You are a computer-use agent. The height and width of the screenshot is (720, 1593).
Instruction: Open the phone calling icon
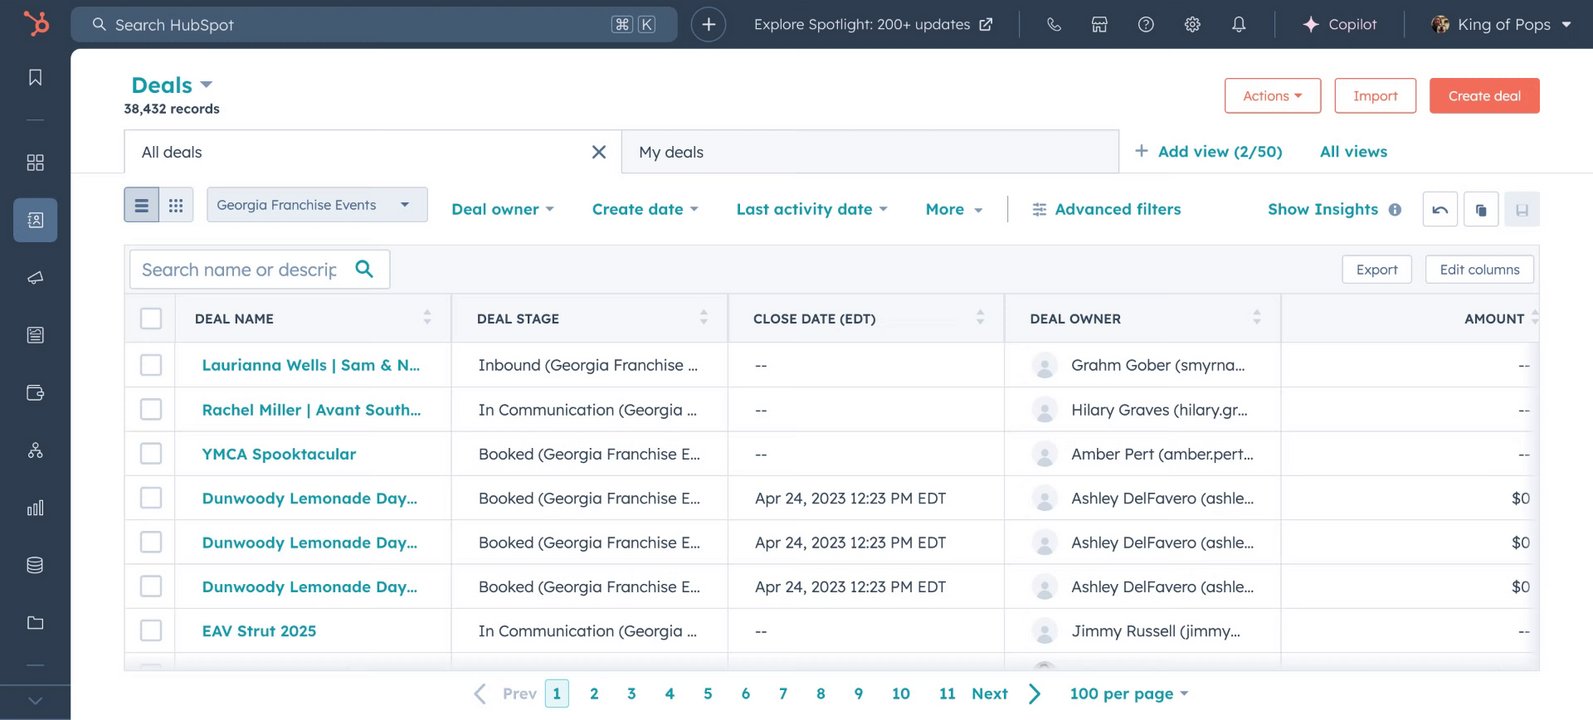coord(1054,25)
